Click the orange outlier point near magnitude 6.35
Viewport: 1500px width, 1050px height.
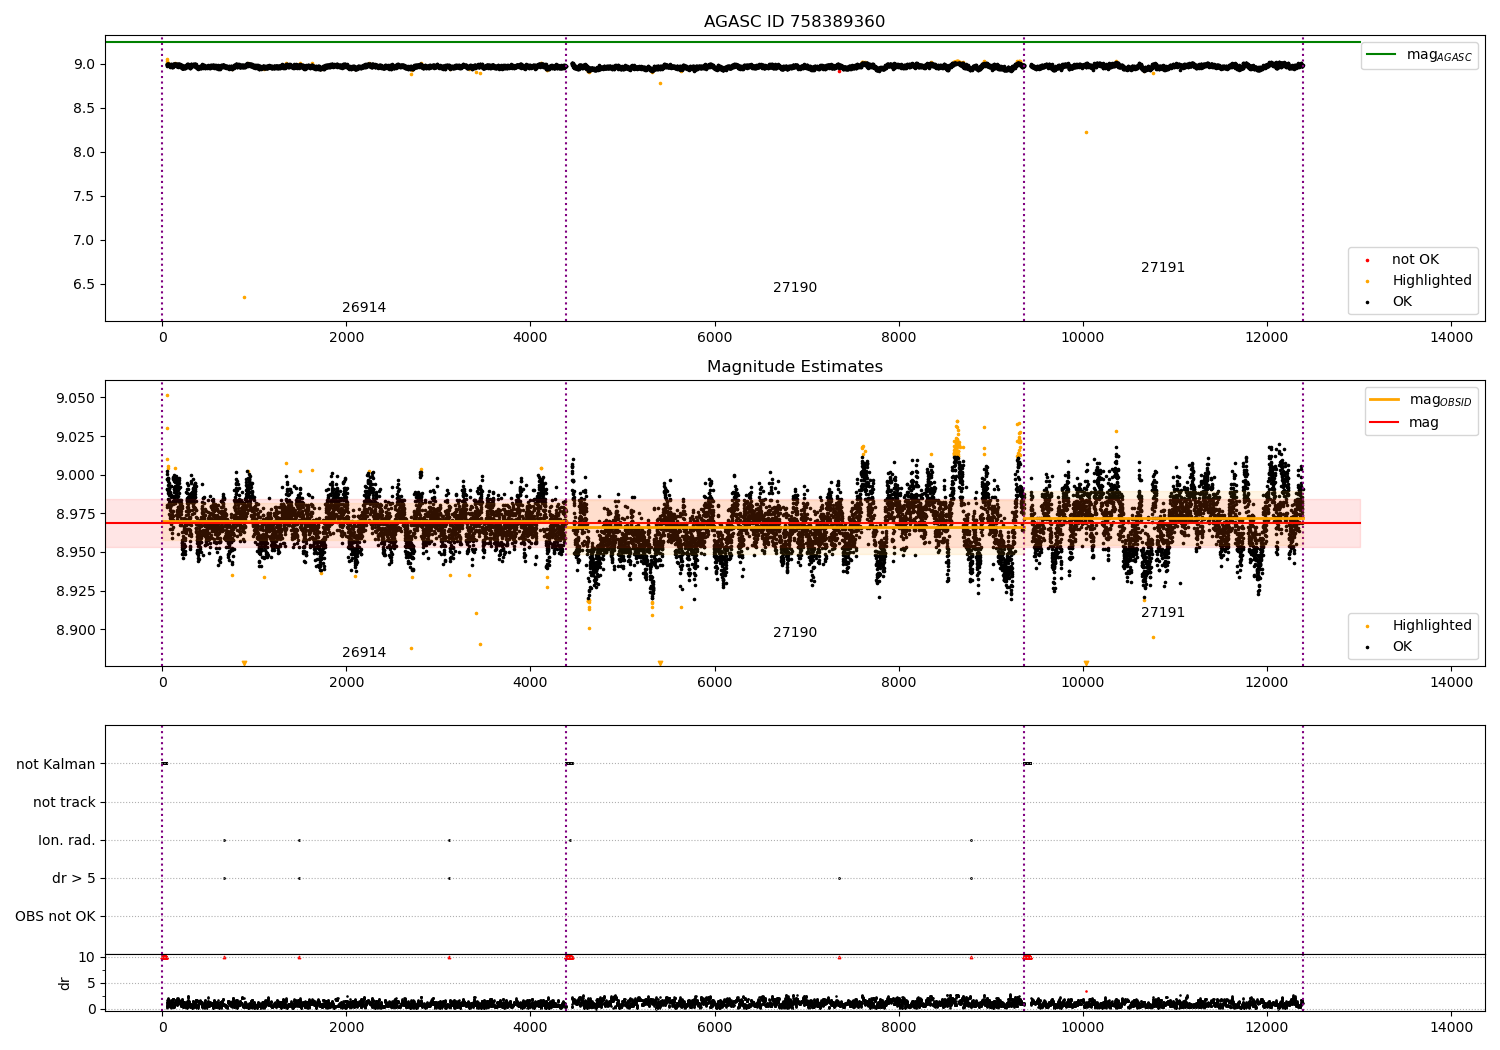(244, 297)
